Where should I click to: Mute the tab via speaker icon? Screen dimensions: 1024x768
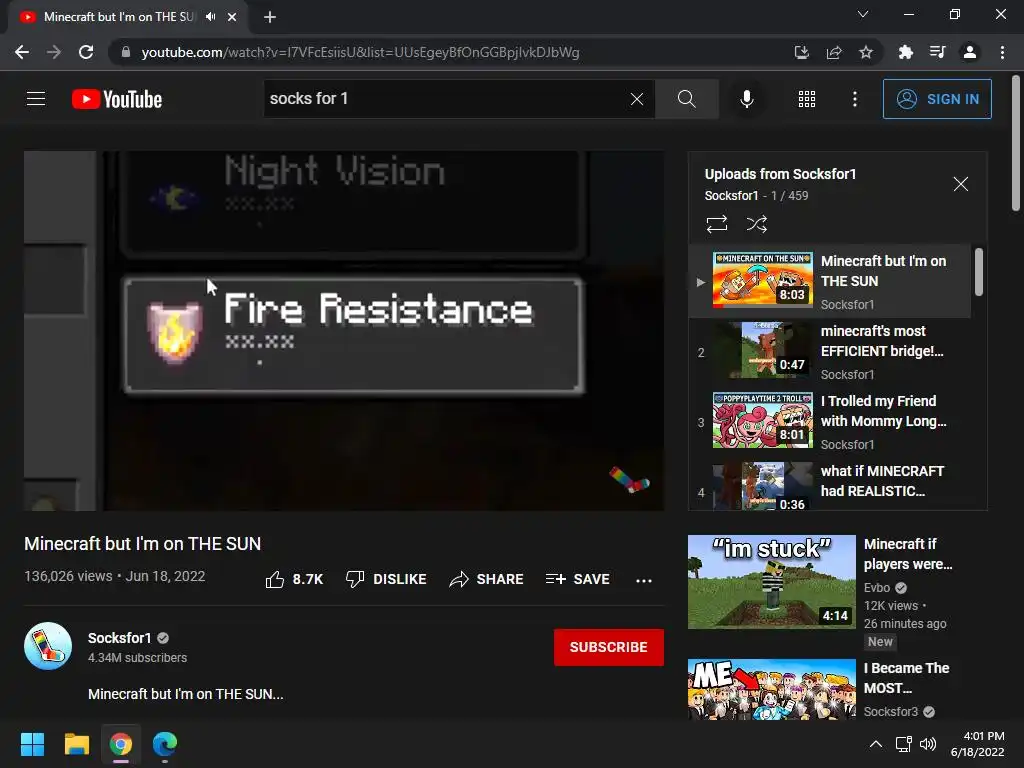pos(210,17)
